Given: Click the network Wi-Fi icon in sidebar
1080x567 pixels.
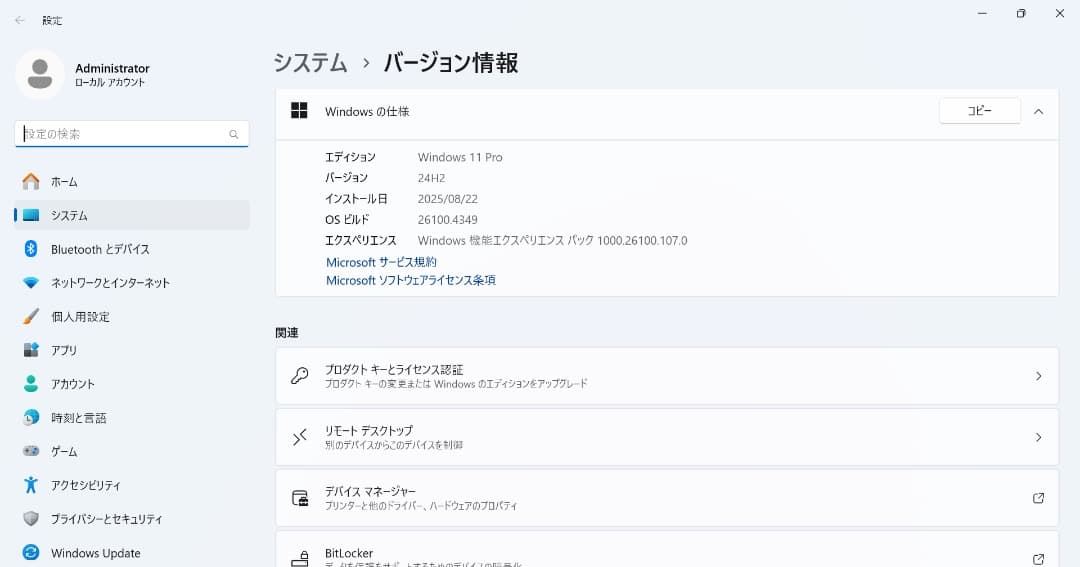Looking at the screenshot, I should 30,282.
